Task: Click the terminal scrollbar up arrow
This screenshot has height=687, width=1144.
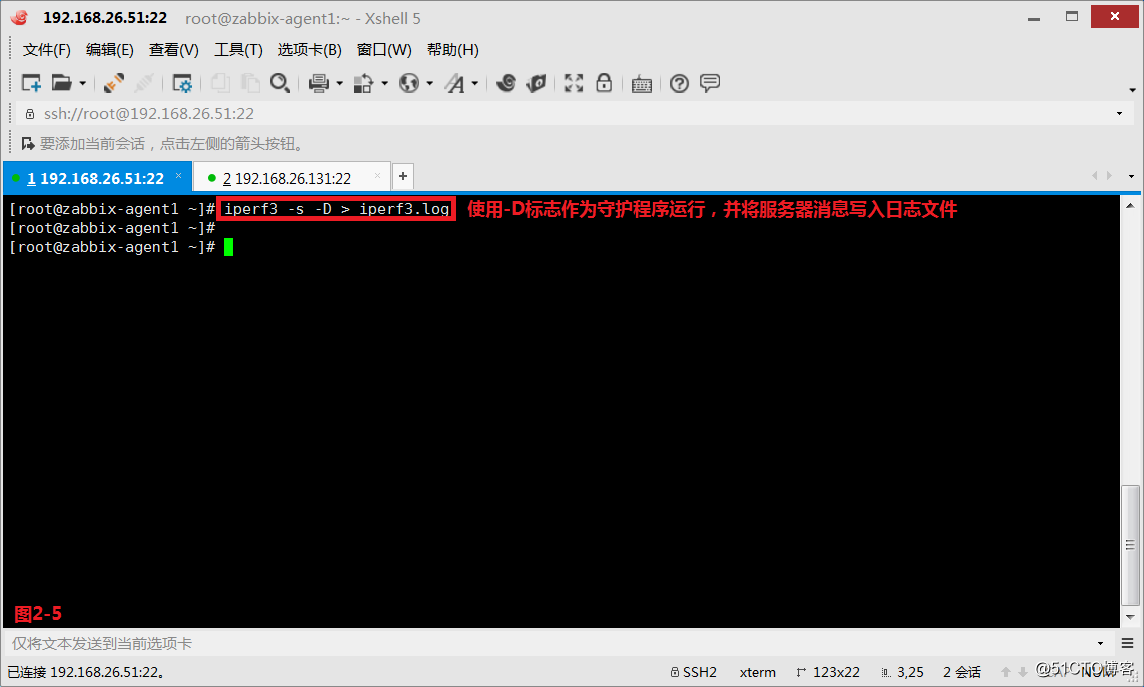Action: click(x=1130, y=206)
